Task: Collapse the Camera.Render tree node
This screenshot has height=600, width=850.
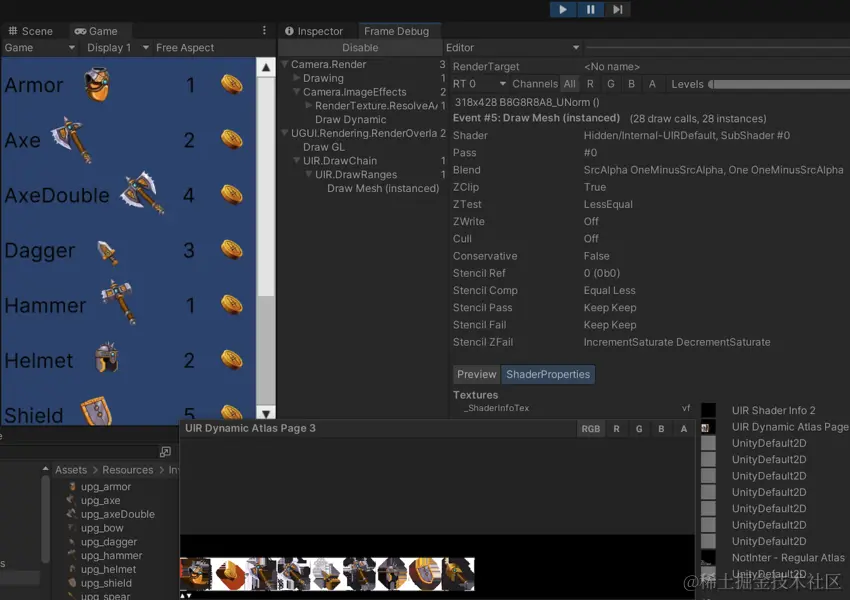Action: point(284,65)
